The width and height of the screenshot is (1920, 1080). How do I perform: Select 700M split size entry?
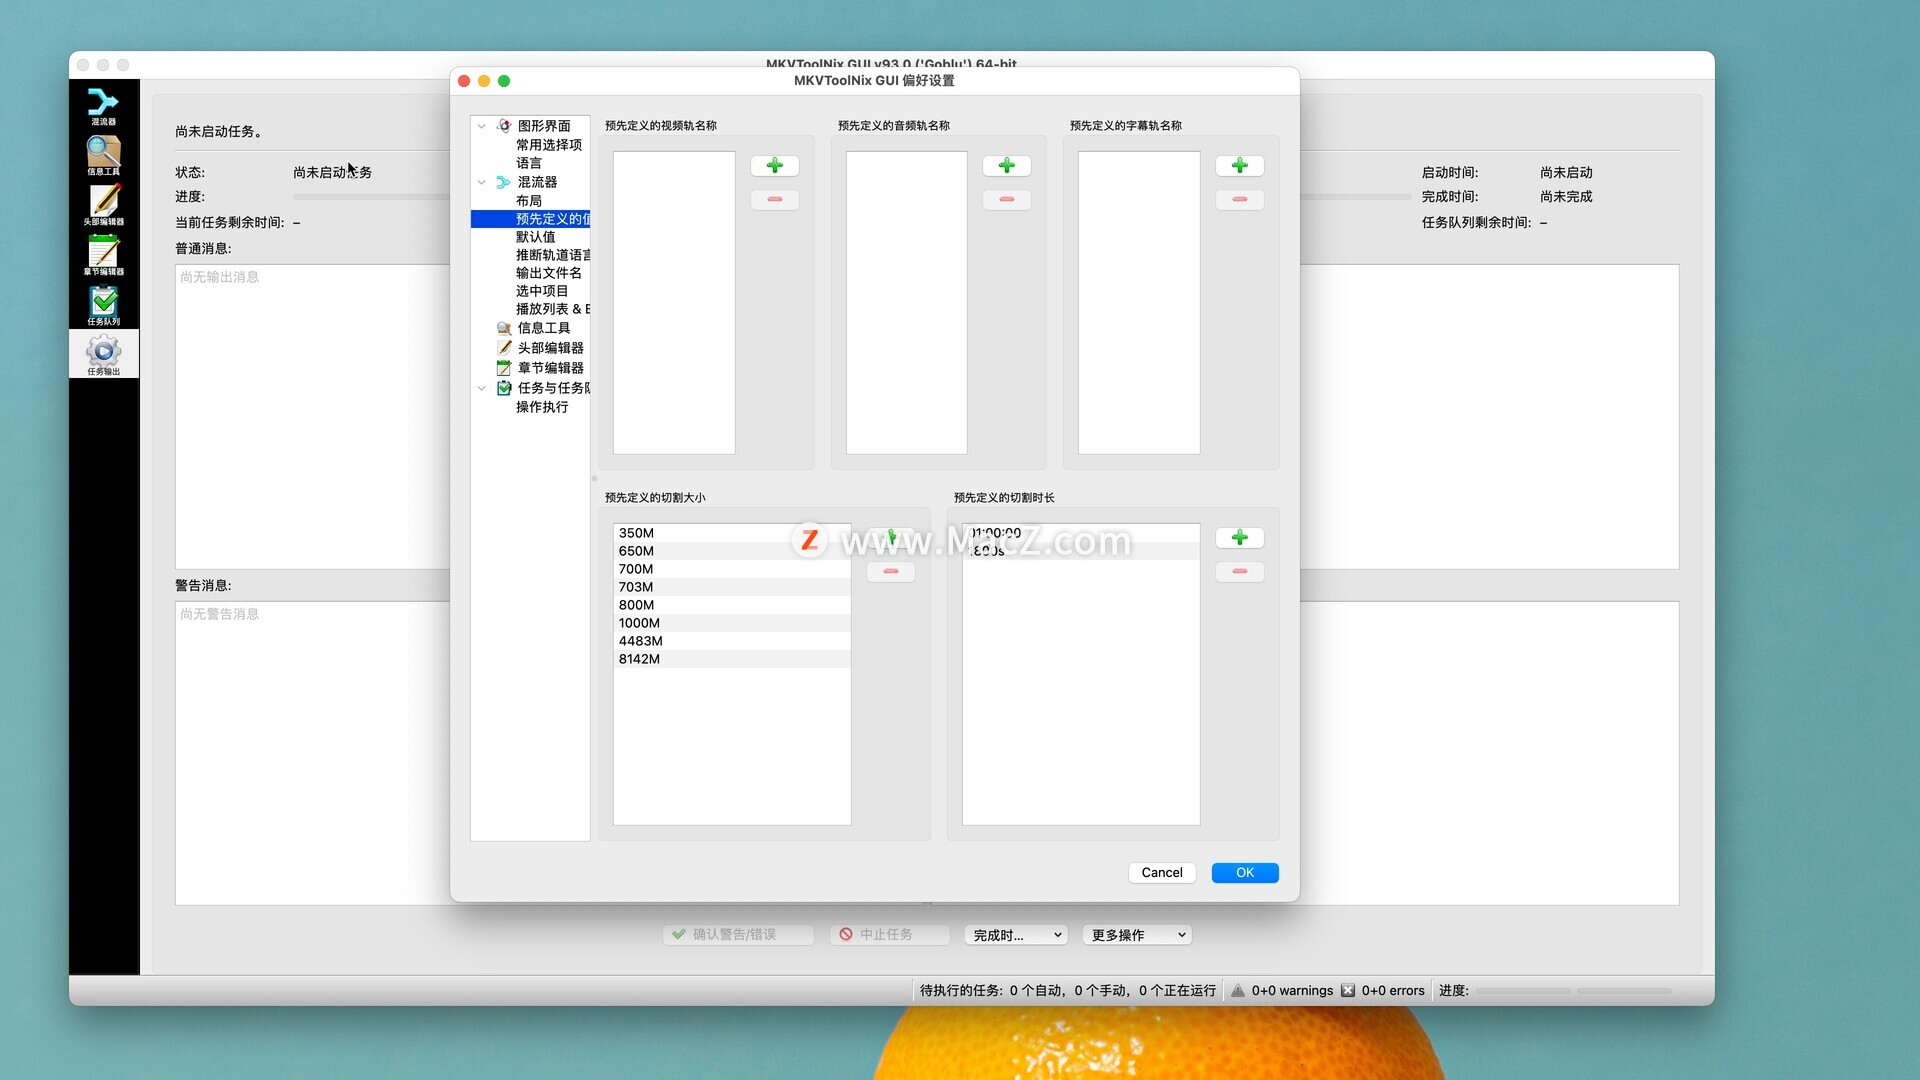731,569
